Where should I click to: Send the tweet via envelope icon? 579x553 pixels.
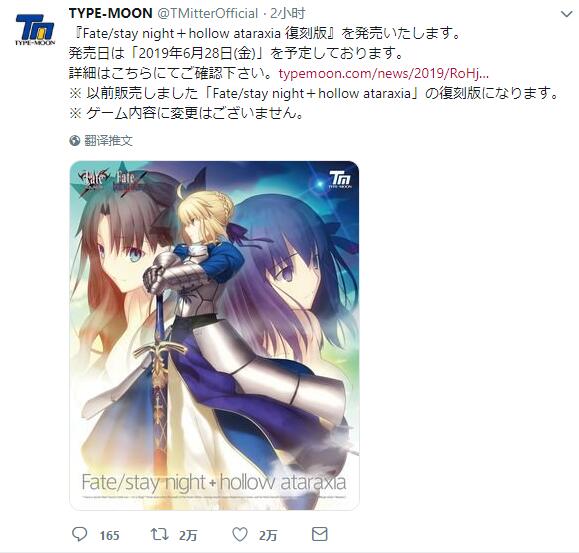coord(319,534)
